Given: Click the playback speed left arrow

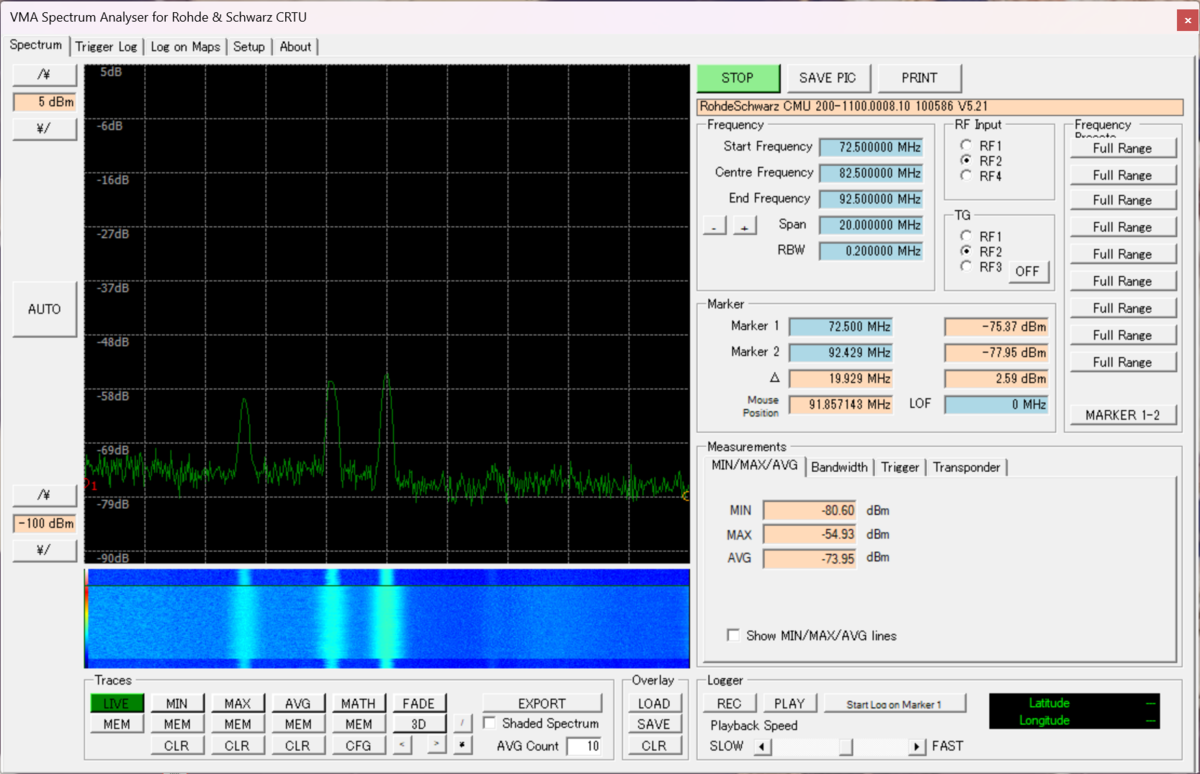Looking at the screenshot, I should 761,746.
